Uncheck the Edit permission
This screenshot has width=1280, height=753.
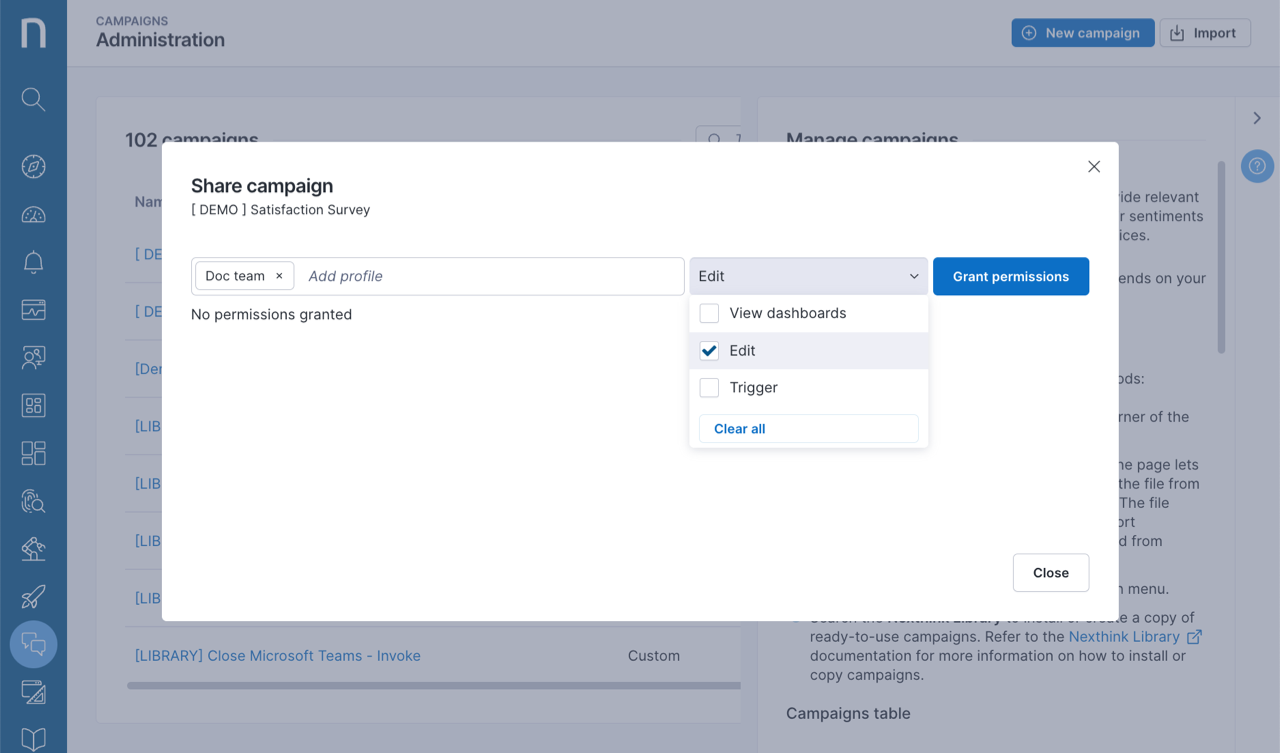click(709, 350)
